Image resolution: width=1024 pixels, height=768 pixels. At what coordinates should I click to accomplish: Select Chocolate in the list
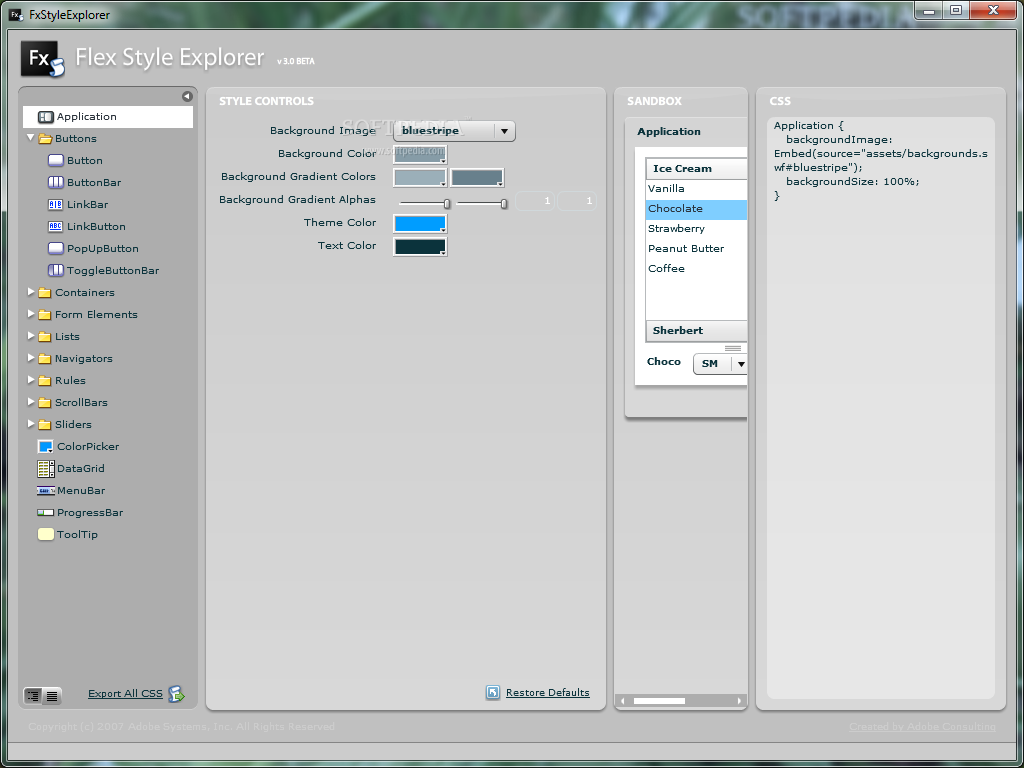tap(696, 209)
